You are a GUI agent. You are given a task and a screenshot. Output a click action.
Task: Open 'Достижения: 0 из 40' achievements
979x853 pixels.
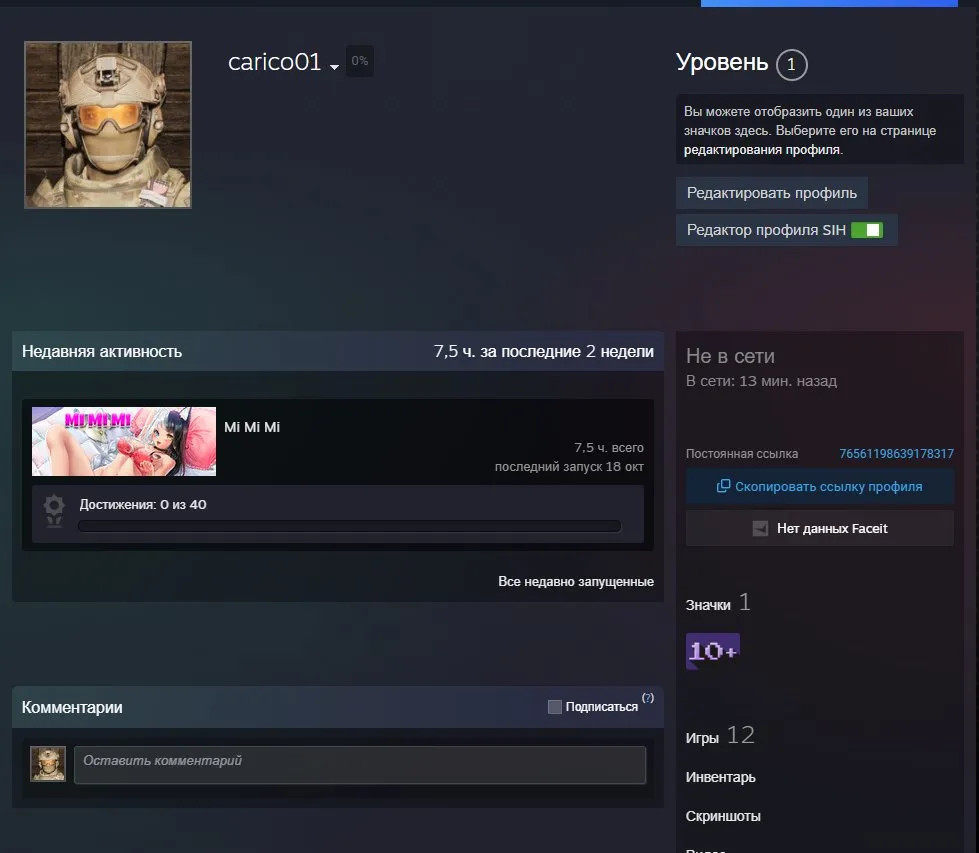[143, 505]
